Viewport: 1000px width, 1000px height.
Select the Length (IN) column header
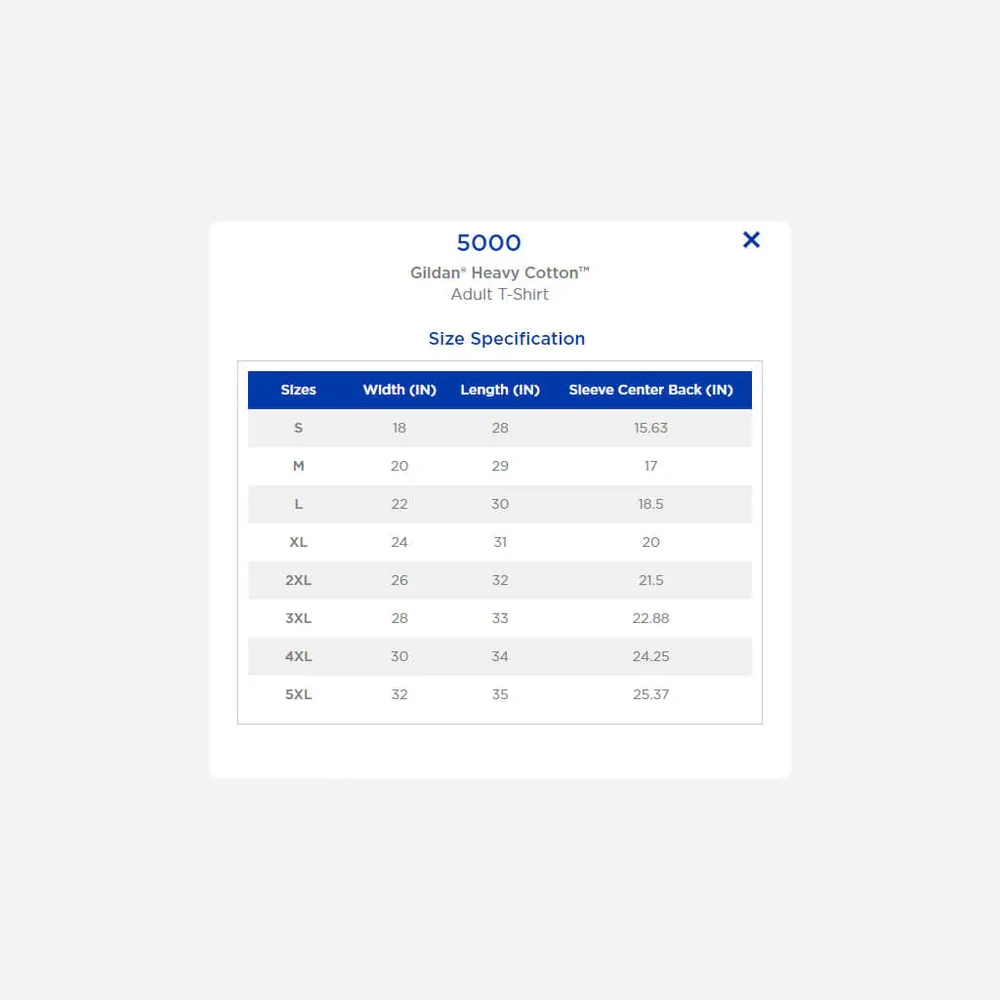500,390
